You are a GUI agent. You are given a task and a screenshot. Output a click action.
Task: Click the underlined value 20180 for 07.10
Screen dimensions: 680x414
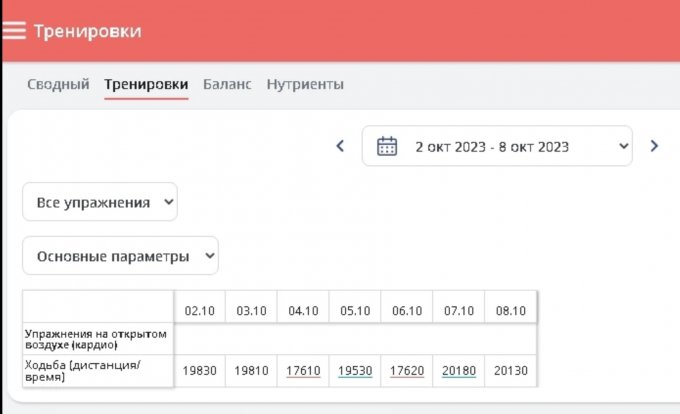(x=459, y=371)
